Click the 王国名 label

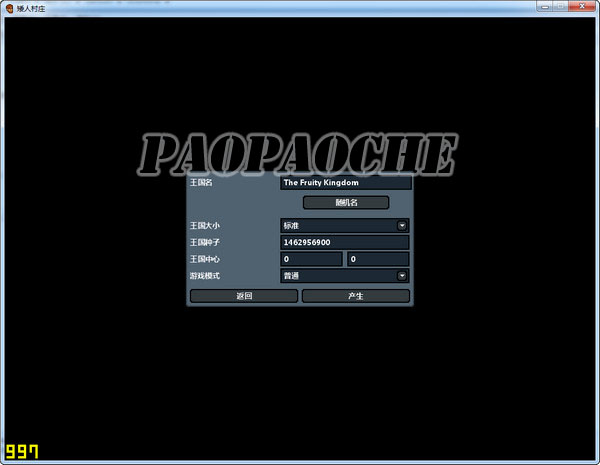click(x=201, y=183)
